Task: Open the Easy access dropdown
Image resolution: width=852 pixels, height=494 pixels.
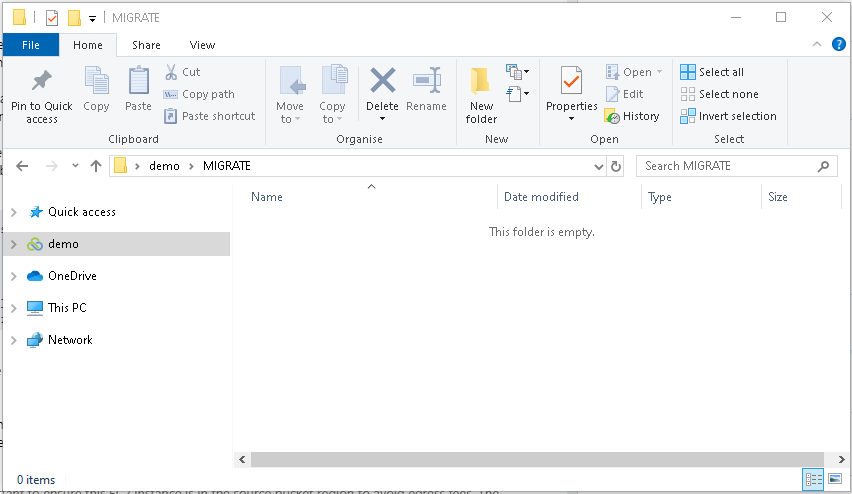Action: [517, 93]
